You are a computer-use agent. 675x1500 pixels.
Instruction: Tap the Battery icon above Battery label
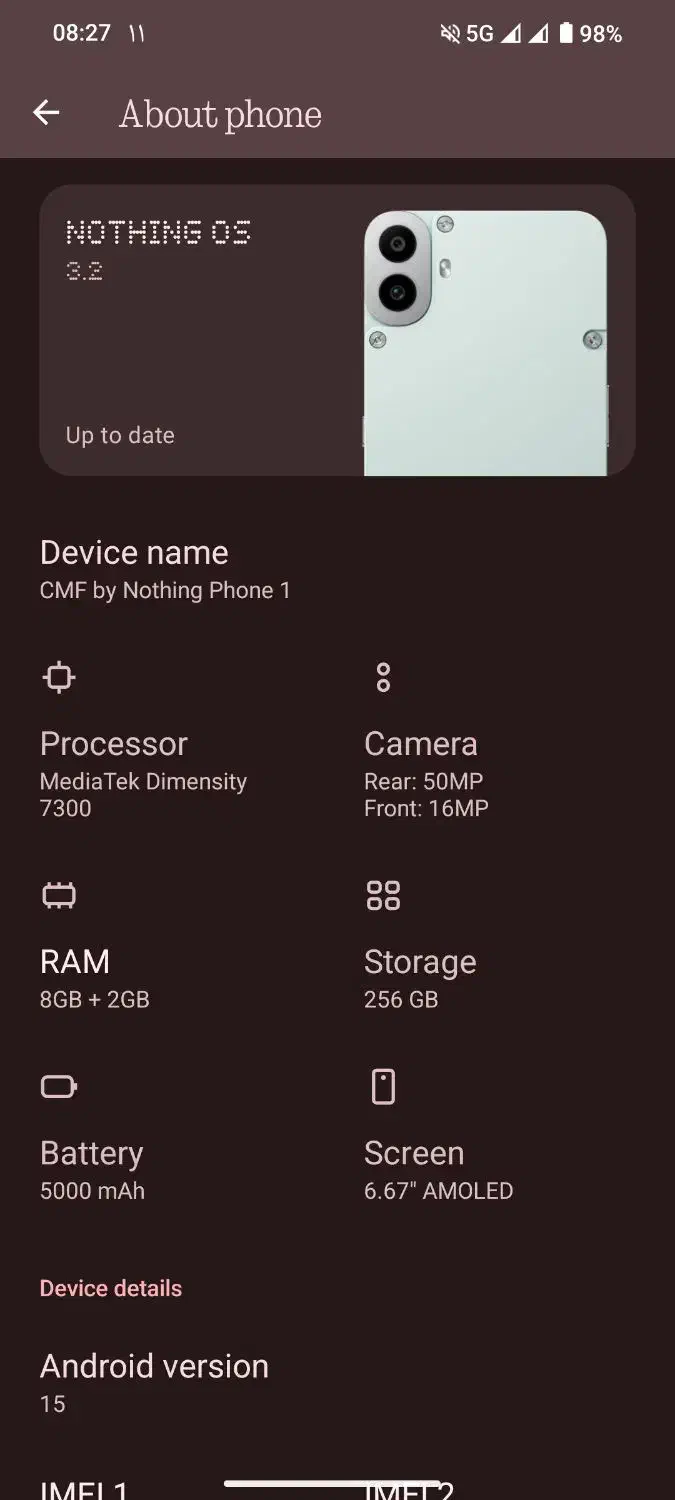coord(59,1086)
